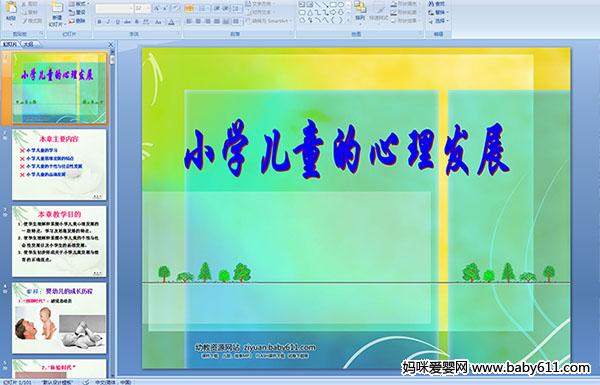600x385 pixels.
Task: Select slide 1 thumbnail with title 小学儿童的心理发展
Action: pyautogui.click(x=59, y=88)
